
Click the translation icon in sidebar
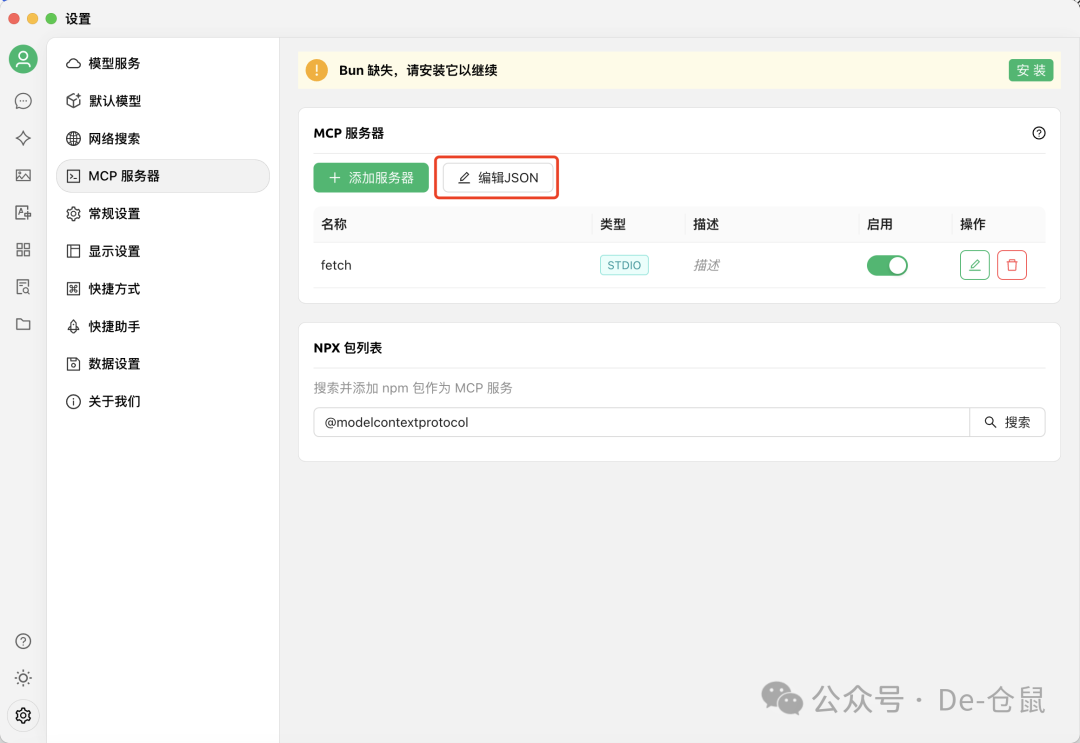coord(23,212)
